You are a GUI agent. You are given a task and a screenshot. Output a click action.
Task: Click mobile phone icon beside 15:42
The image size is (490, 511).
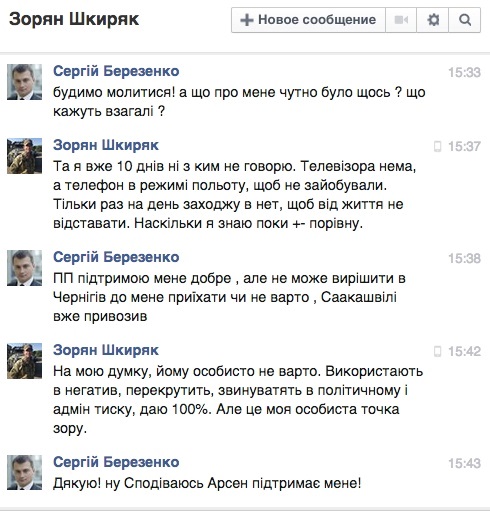pos(438,351)
